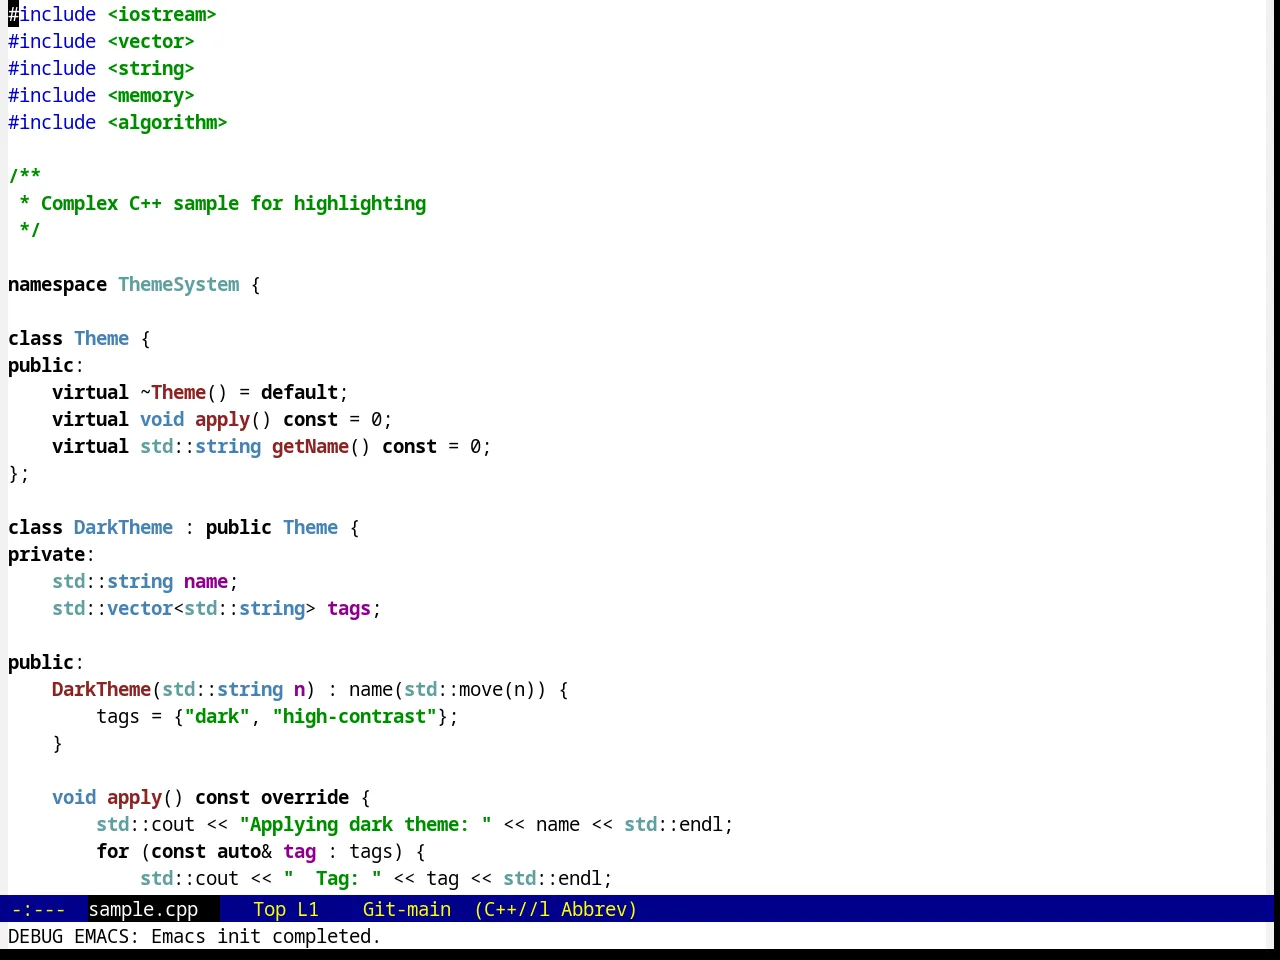1280x960 pixels.
Task: Click the comment closing '*/'
Action: pos(30,230)
